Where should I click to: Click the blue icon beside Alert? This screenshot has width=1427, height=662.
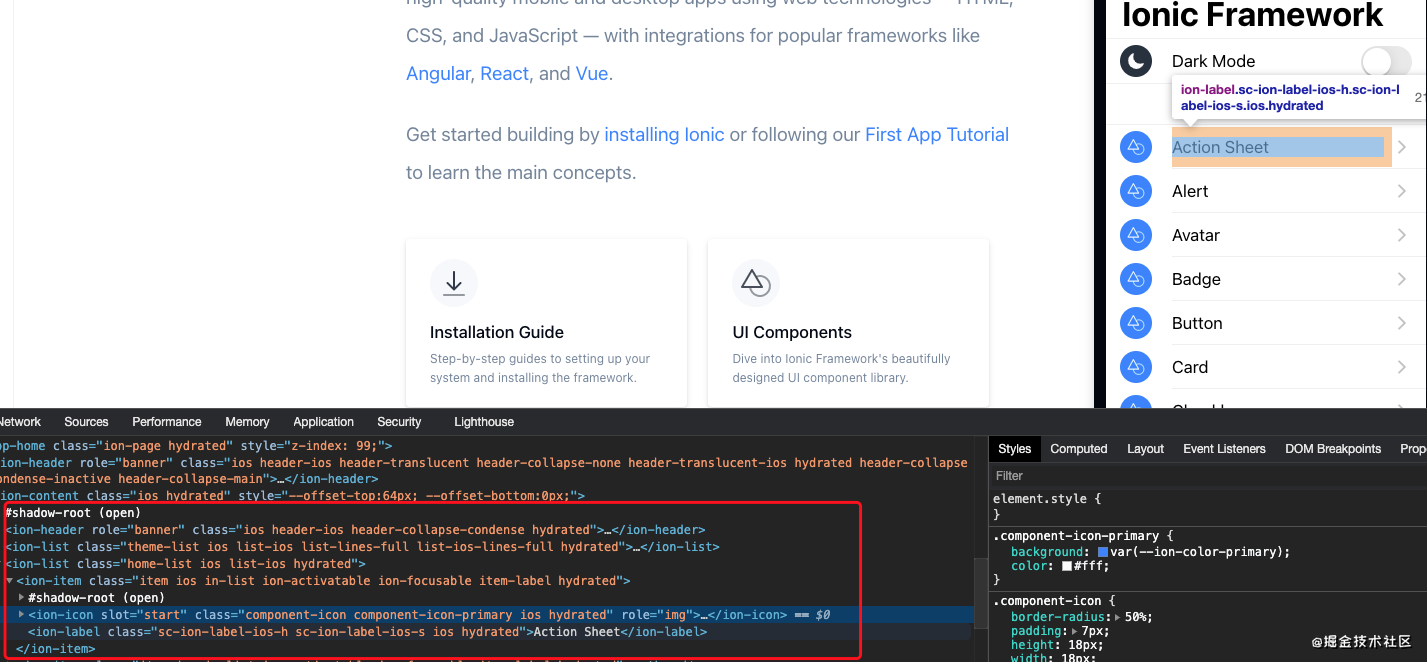pos(1136,191)
